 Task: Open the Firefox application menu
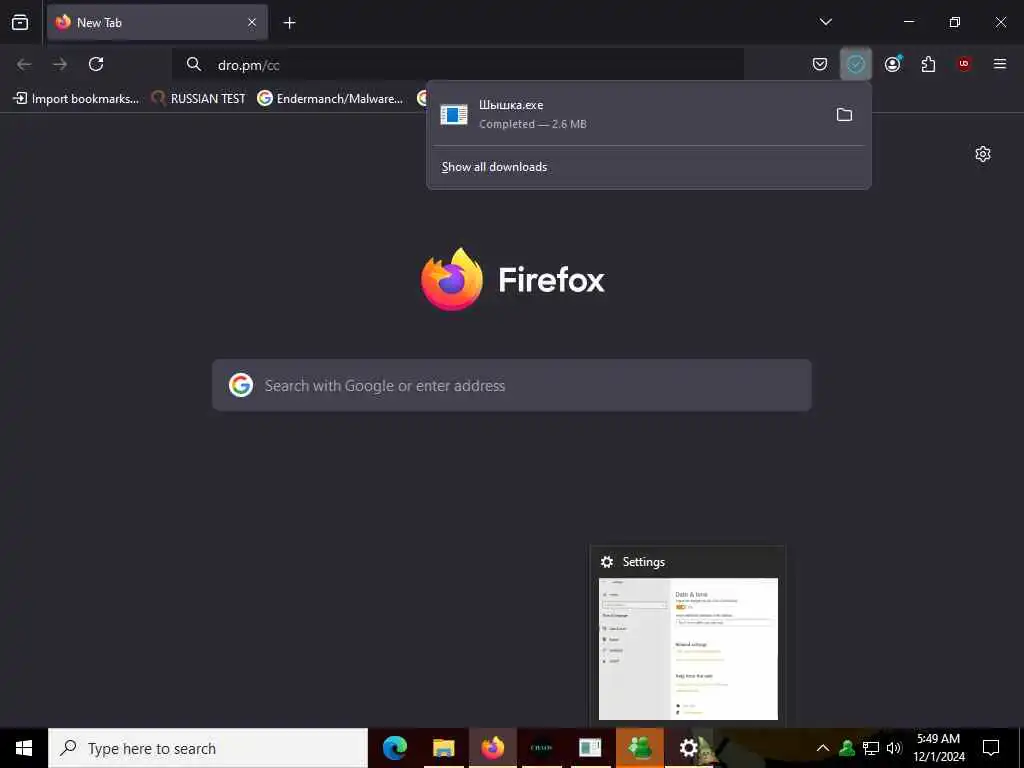pyautogui.click(x=1000, y=64)
